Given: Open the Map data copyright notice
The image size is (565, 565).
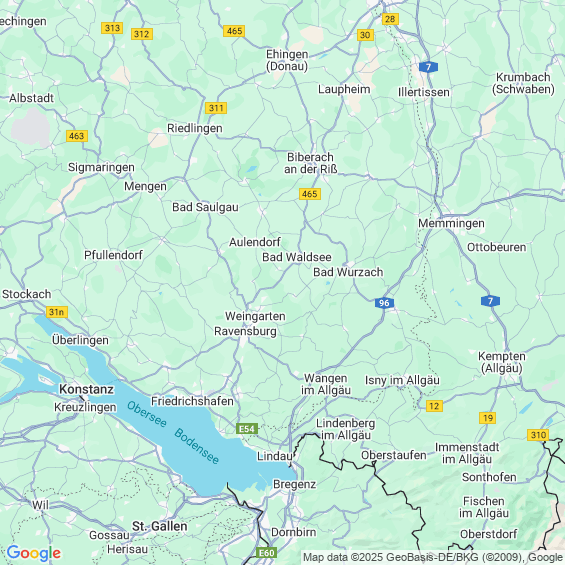Looking at the screenshot, I should [433, 557].
